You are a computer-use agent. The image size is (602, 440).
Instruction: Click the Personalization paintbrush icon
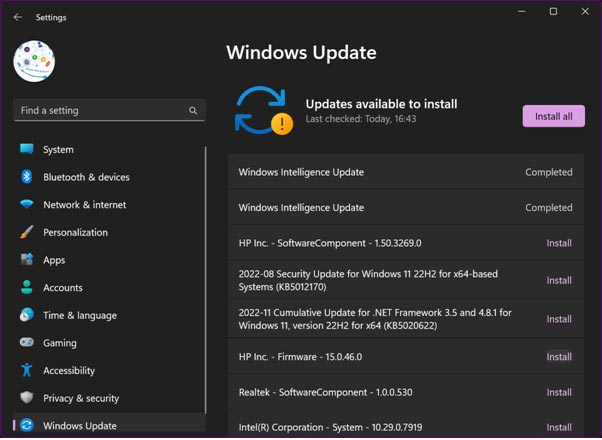click(26, 232)
